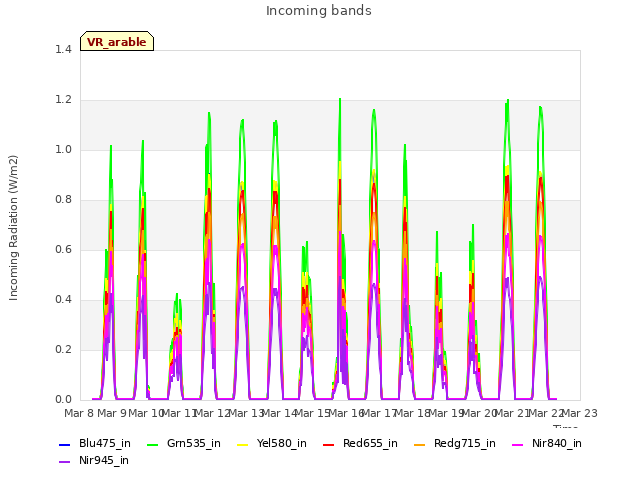Select the Red655_in legend label
Screen dimensions: 640x480
370,444
